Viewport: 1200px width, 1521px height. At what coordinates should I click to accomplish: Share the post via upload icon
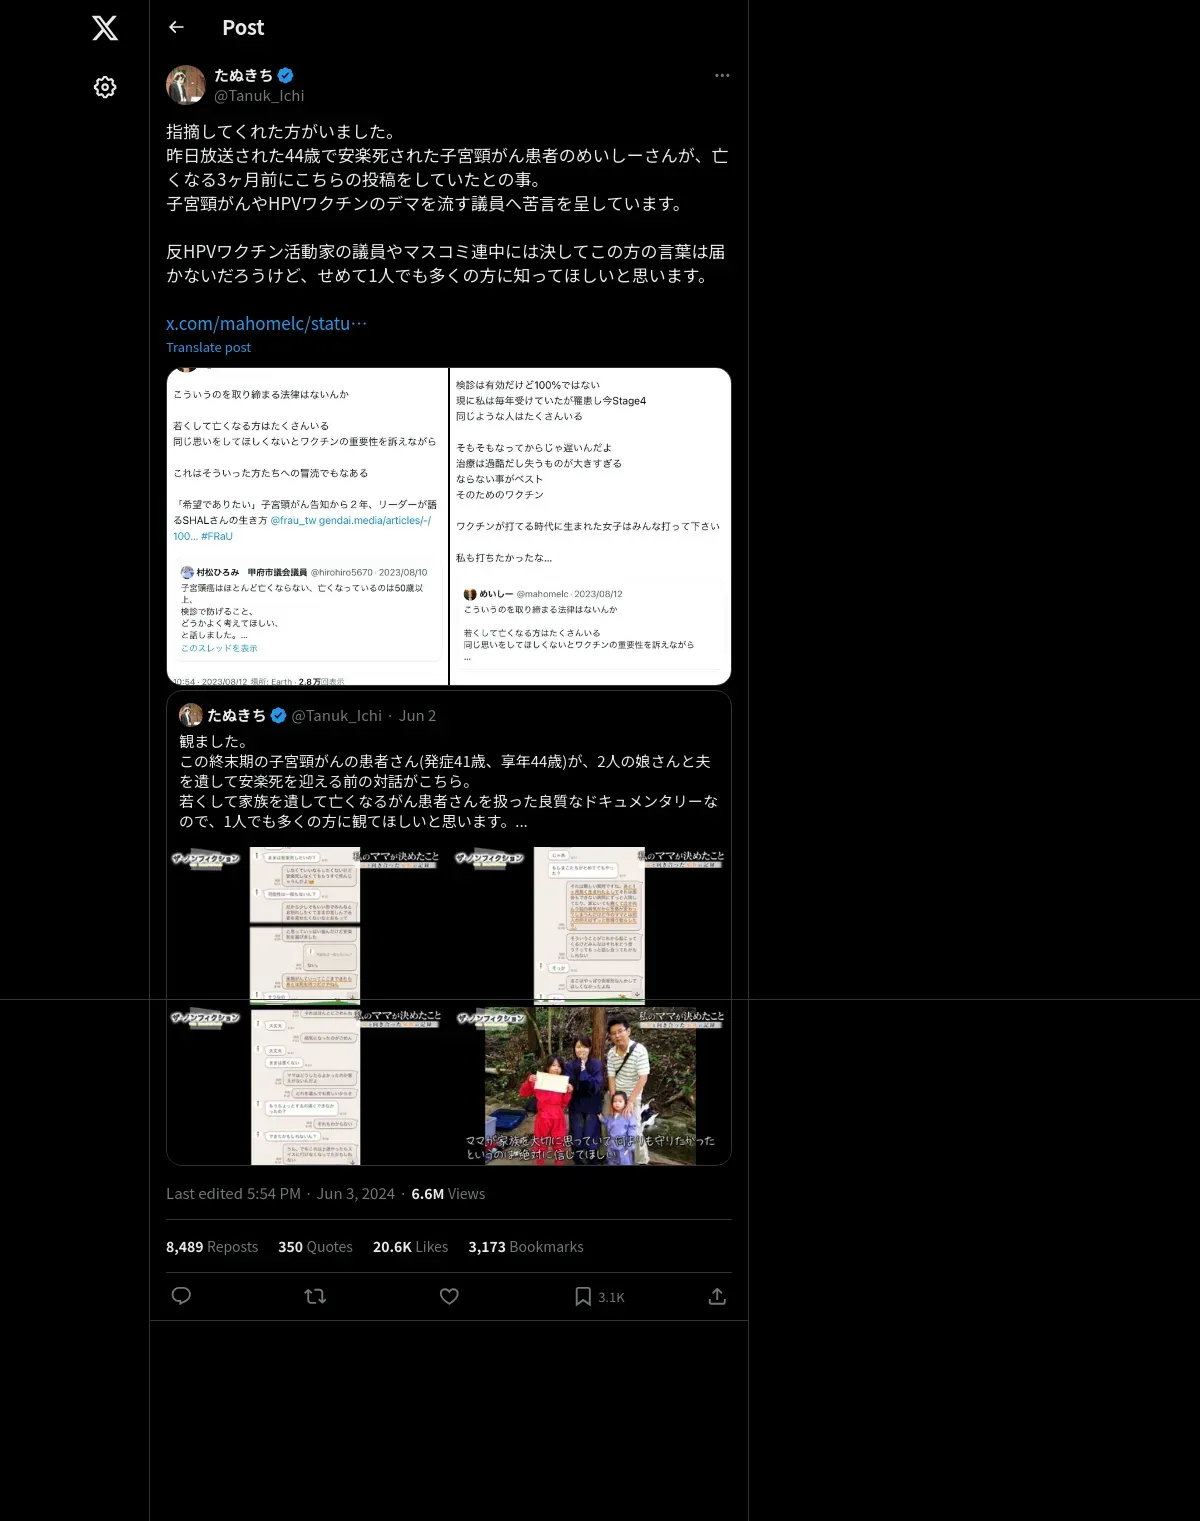717,1296
